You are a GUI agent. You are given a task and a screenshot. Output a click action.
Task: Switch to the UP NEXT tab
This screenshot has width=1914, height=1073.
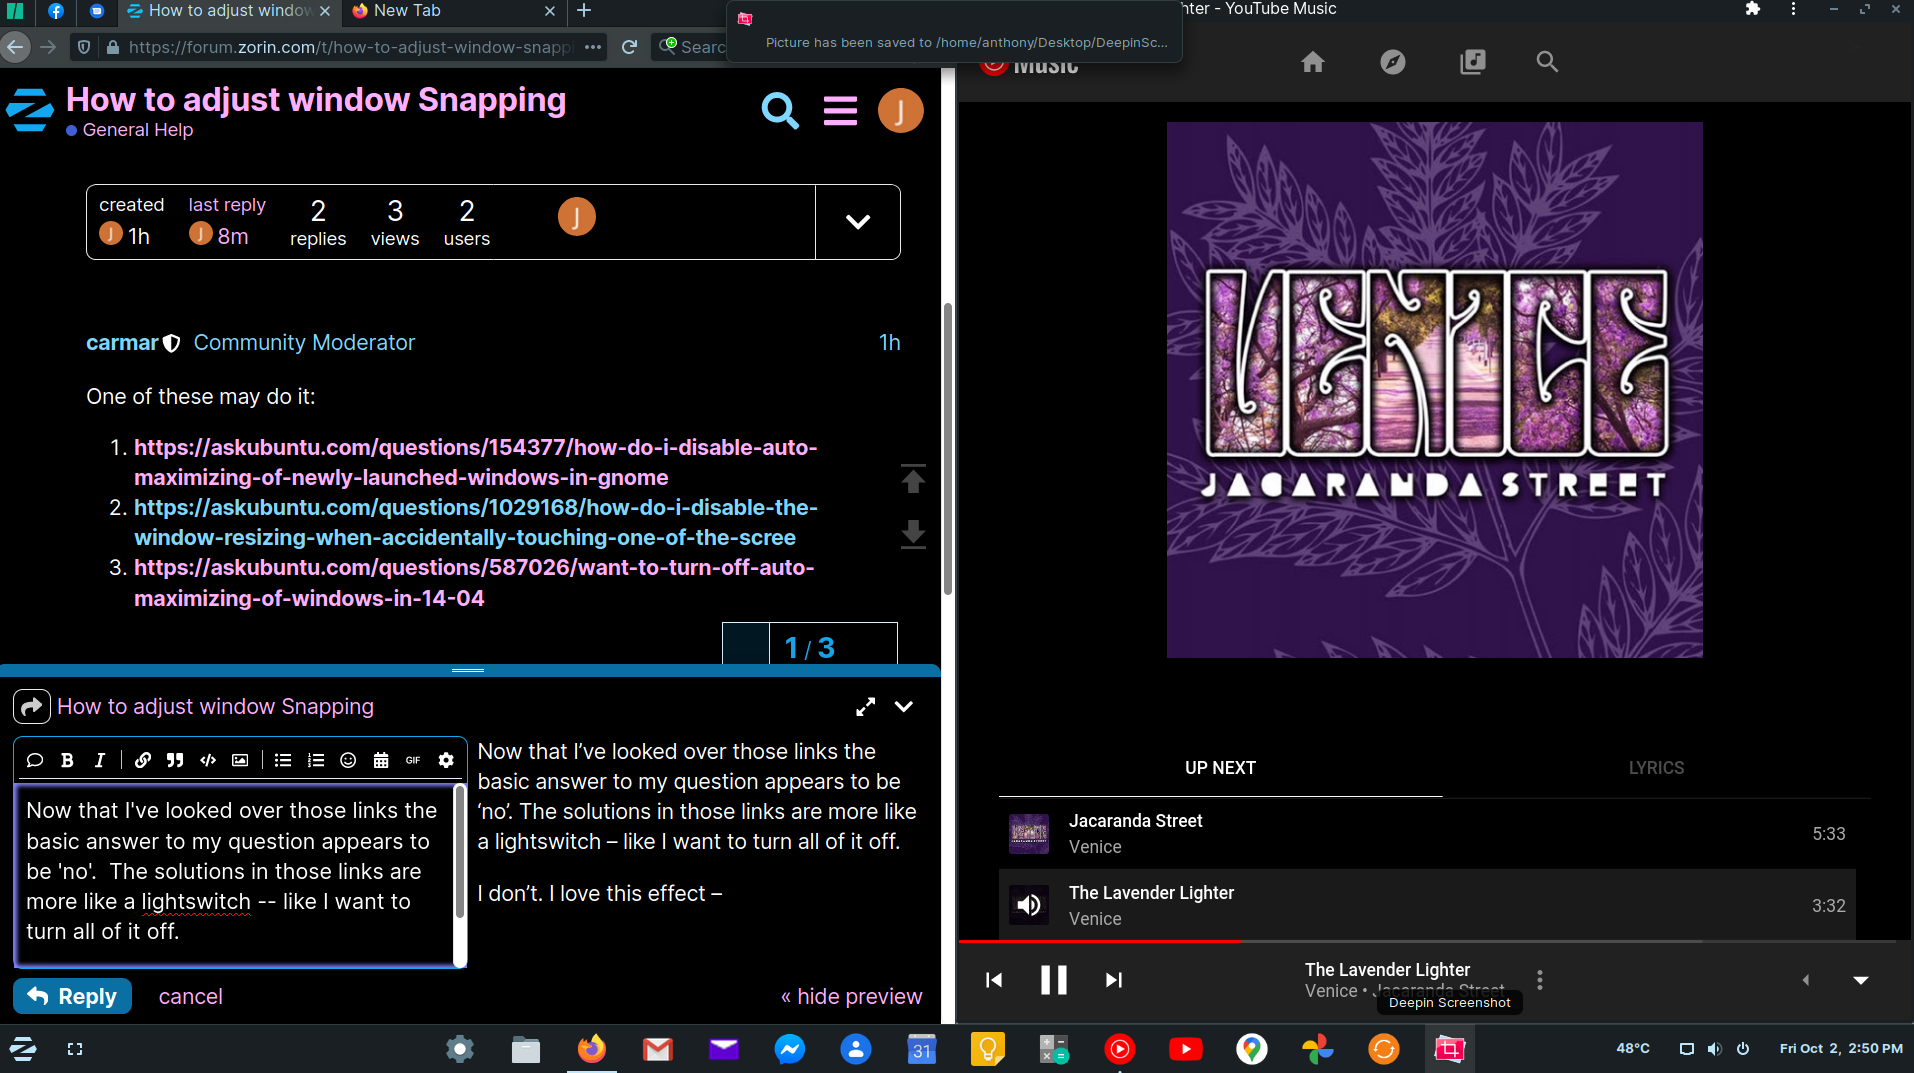pos(1220,768)
